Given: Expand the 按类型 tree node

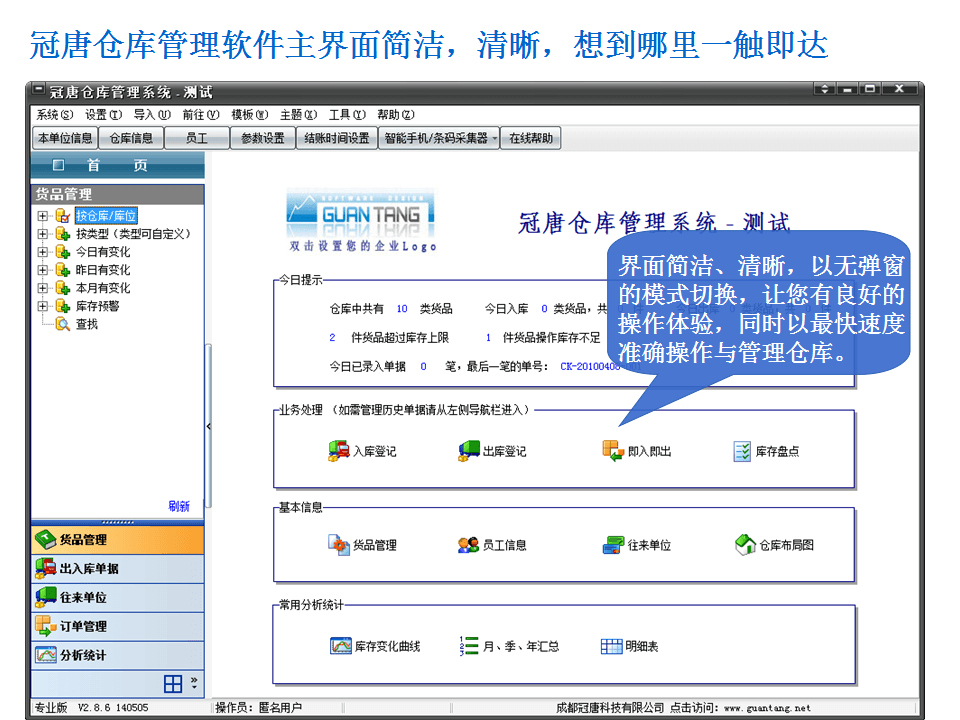Looking at the screenshot, I should tap(42, 234).
